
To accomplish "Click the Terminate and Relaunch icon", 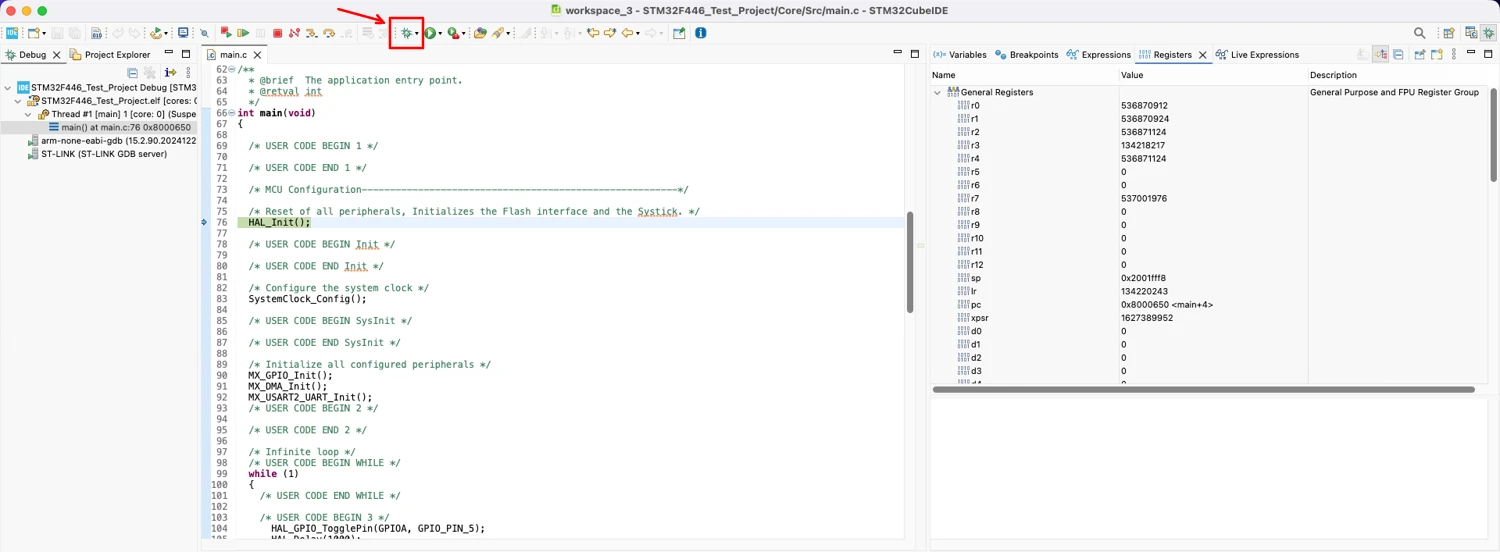I will [226, 33].
